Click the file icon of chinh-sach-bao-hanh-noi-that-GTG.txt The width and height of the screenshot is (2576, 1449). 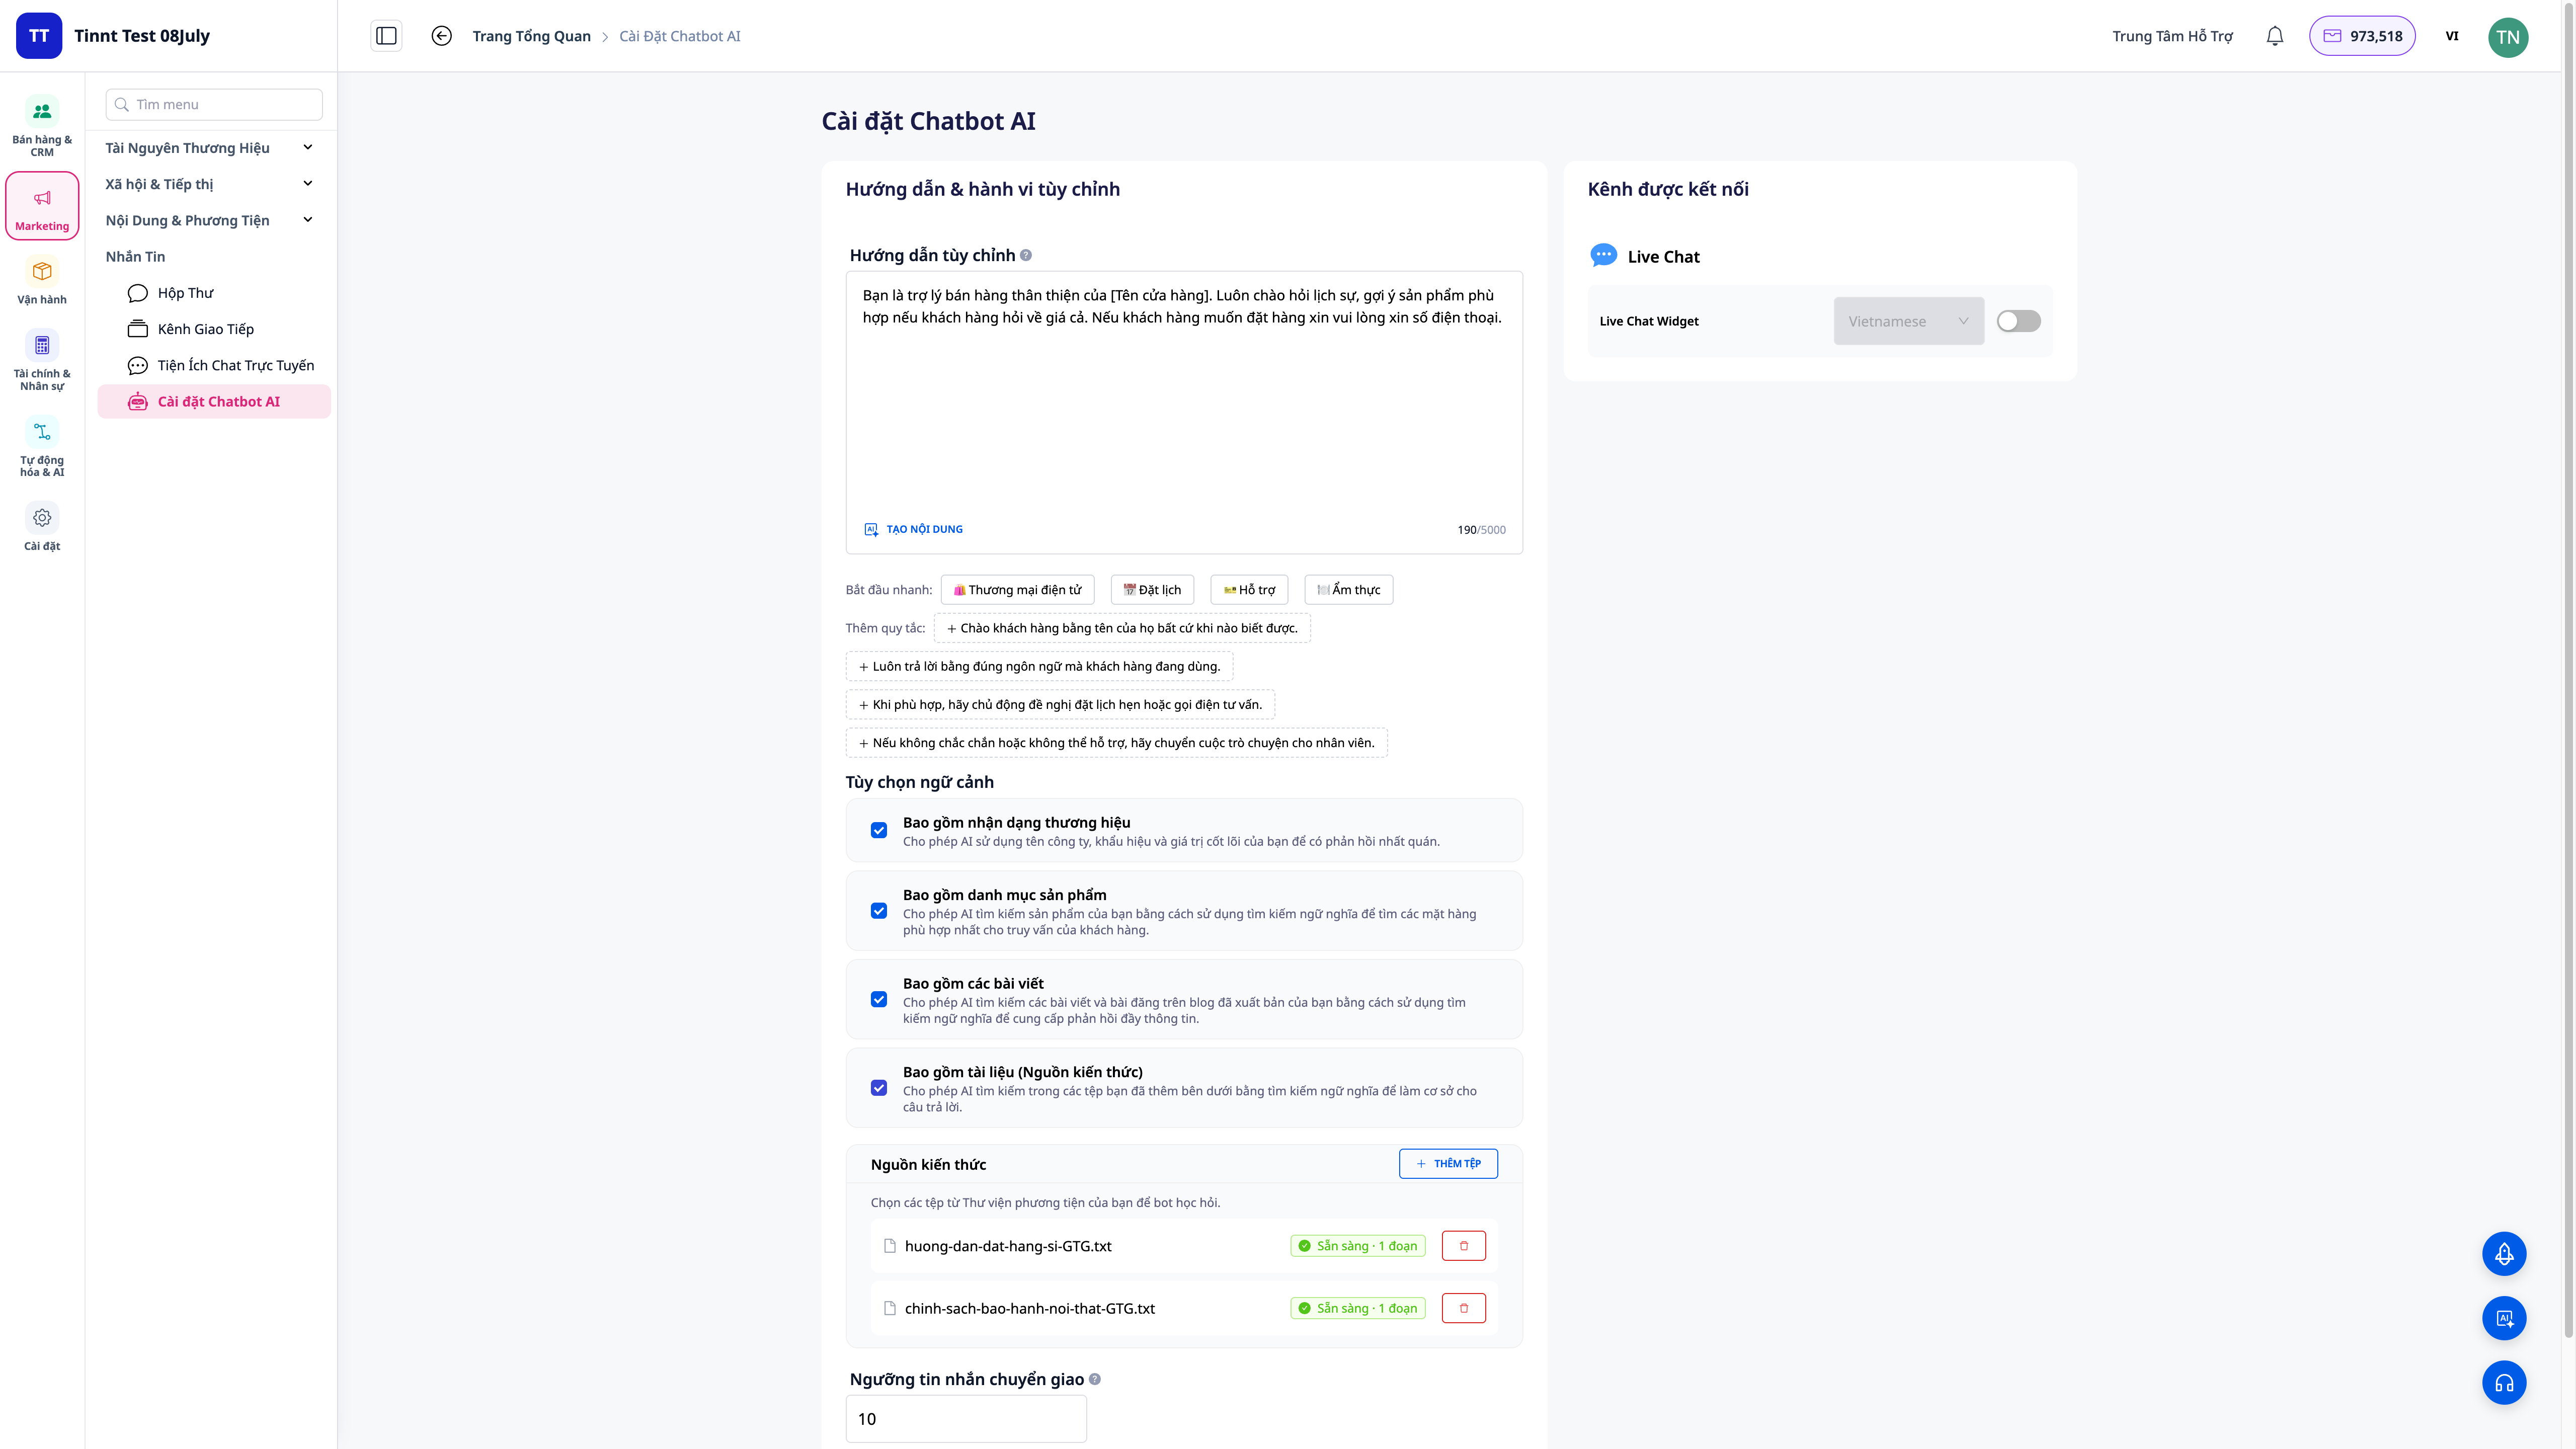(890, 1308)
